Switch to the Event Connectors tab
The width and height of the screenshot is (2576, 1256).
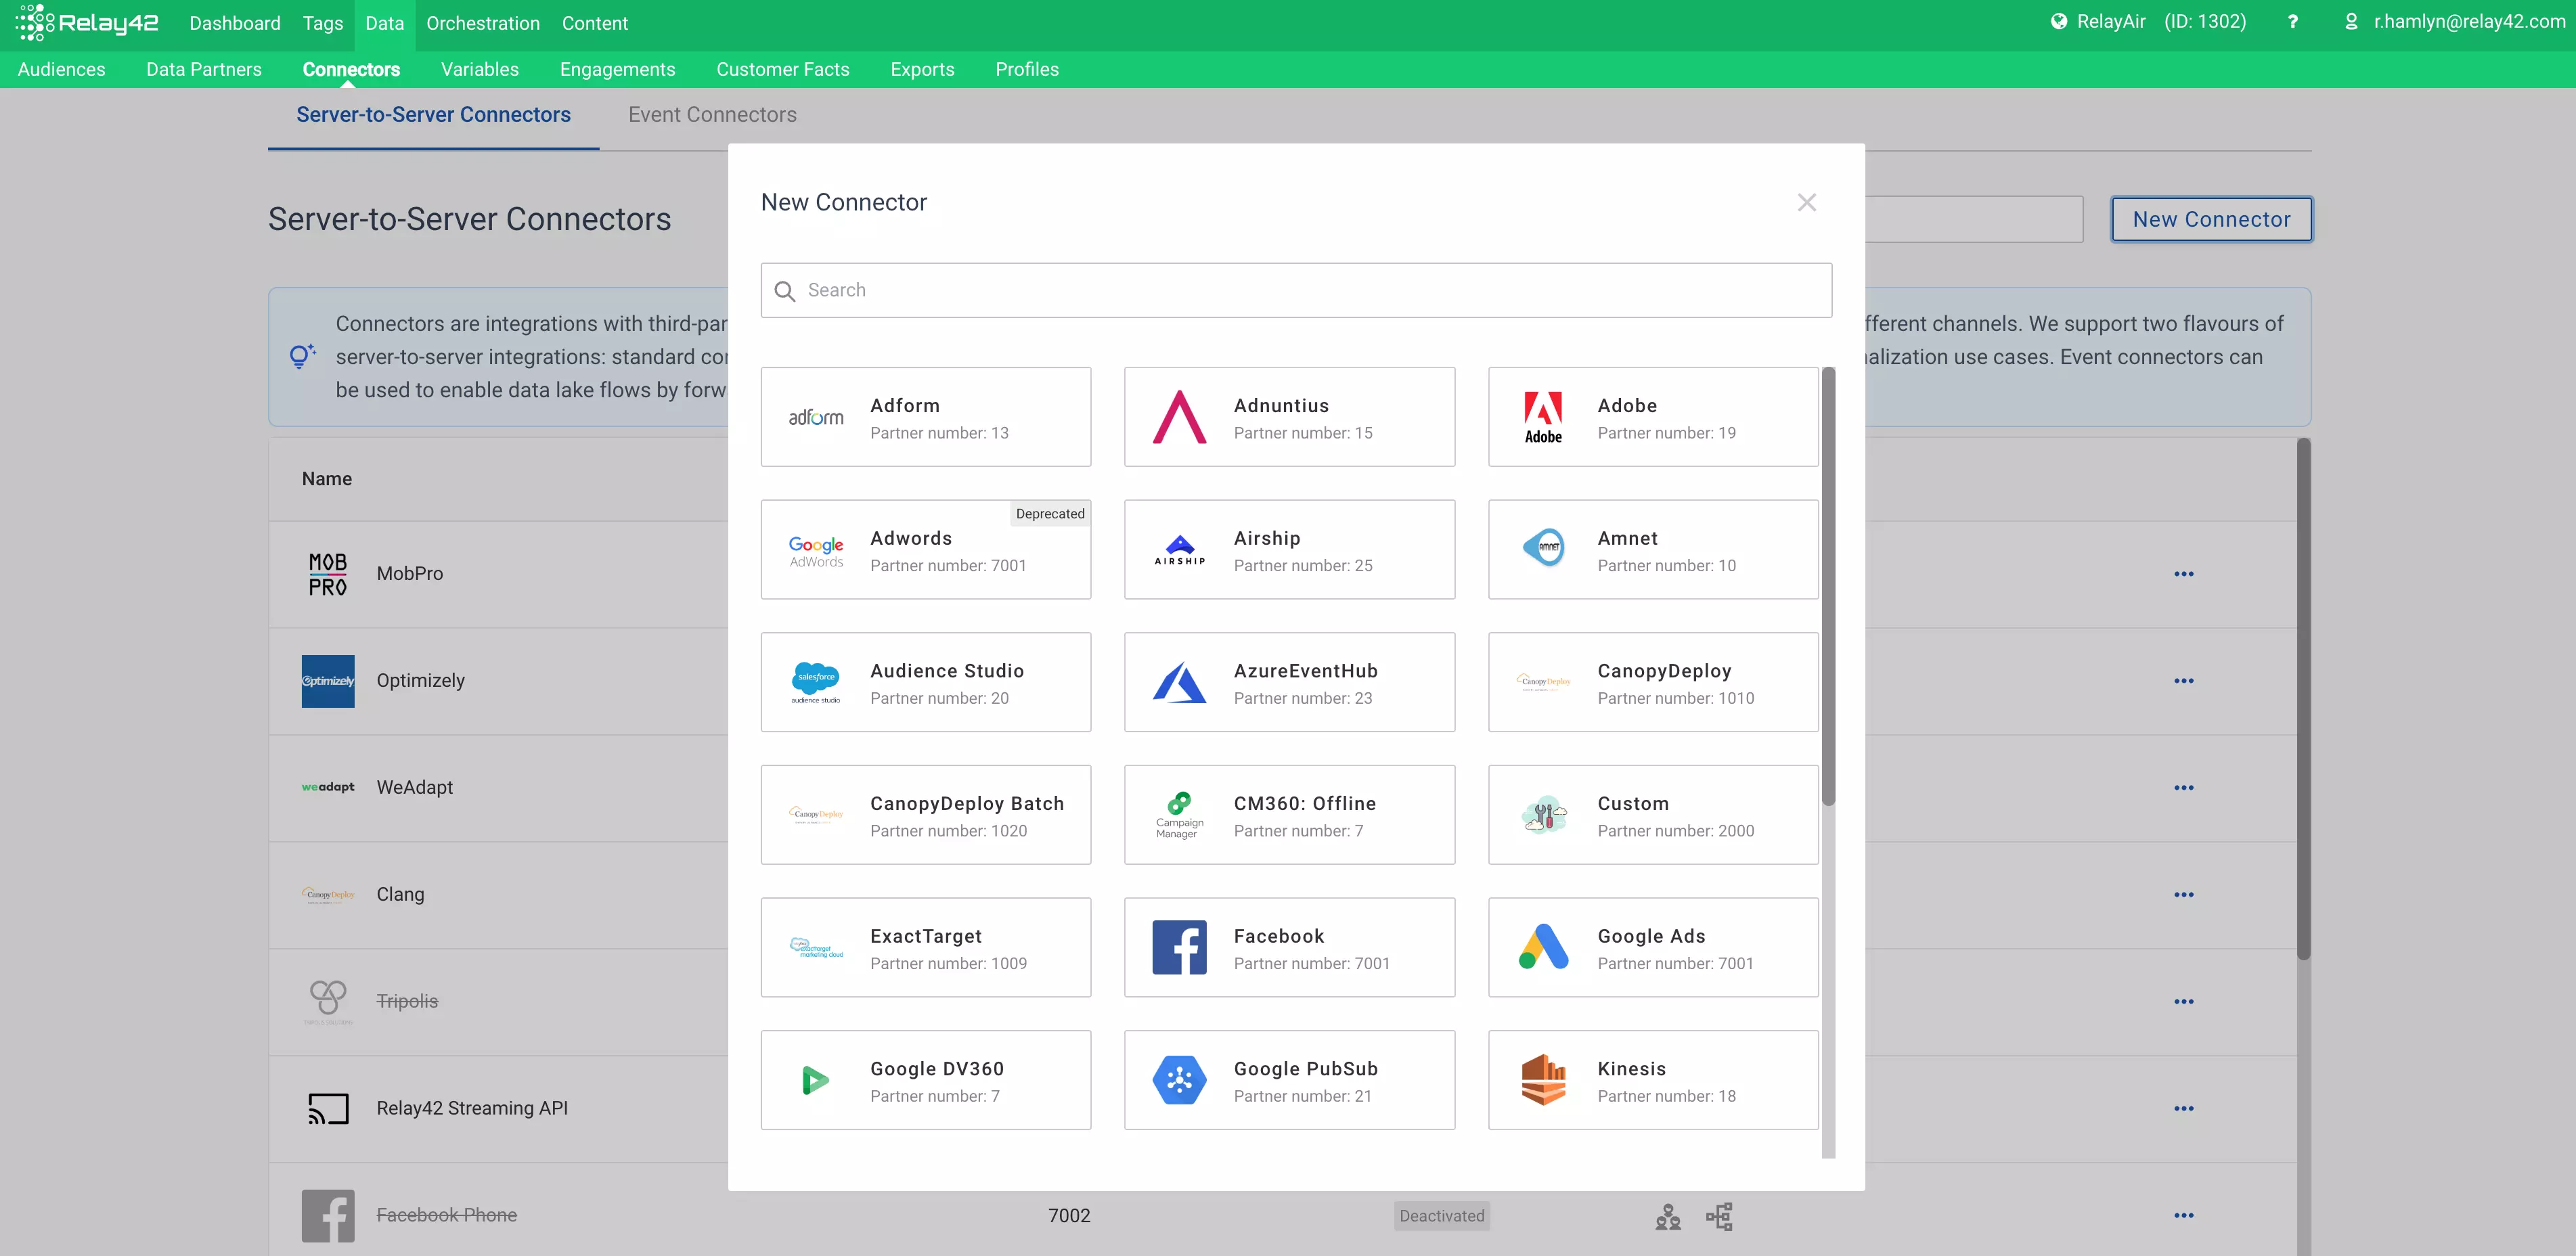click(x=712, y=115)
